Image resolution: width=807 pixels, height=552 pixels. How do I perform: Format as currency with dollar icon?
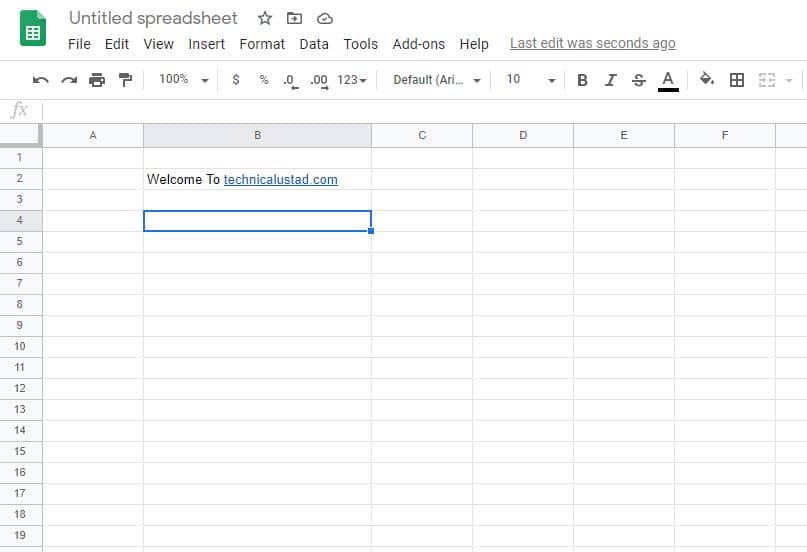click(236, 79)
